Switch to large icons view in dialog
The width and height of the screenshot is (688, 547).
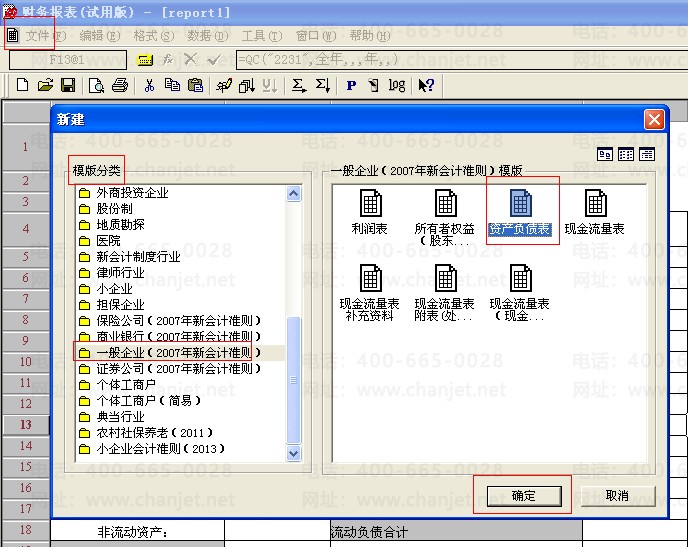coord(605,154)
